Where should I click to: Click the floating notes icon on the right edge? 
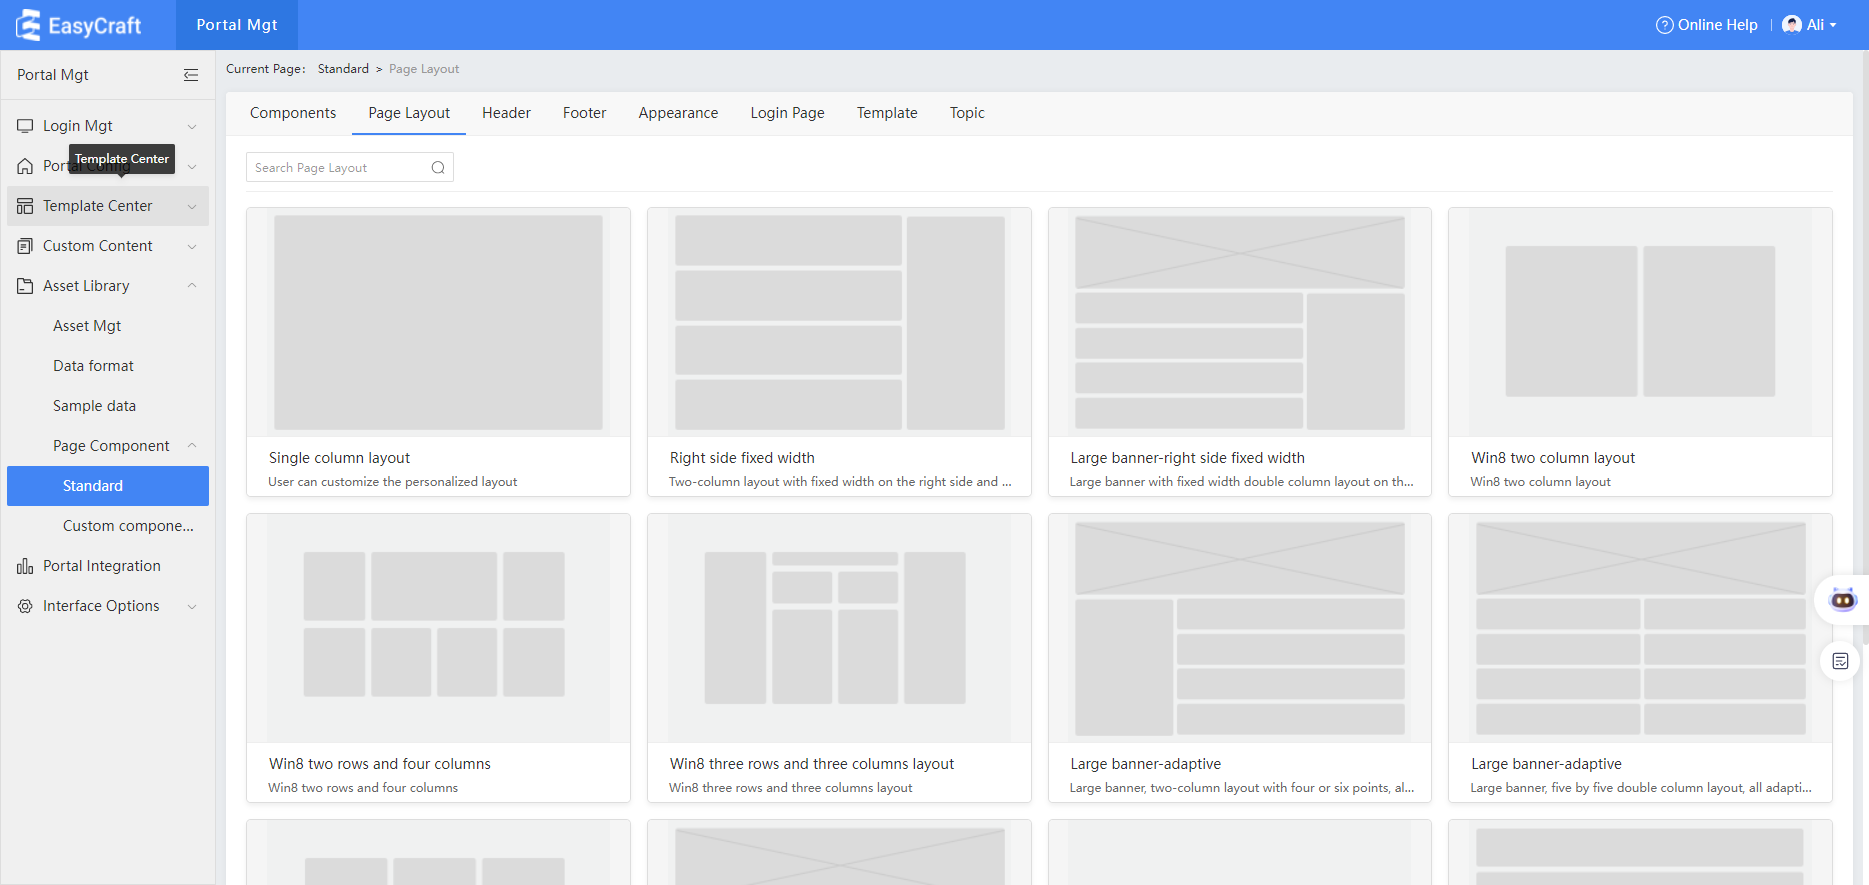(1840, 661)
